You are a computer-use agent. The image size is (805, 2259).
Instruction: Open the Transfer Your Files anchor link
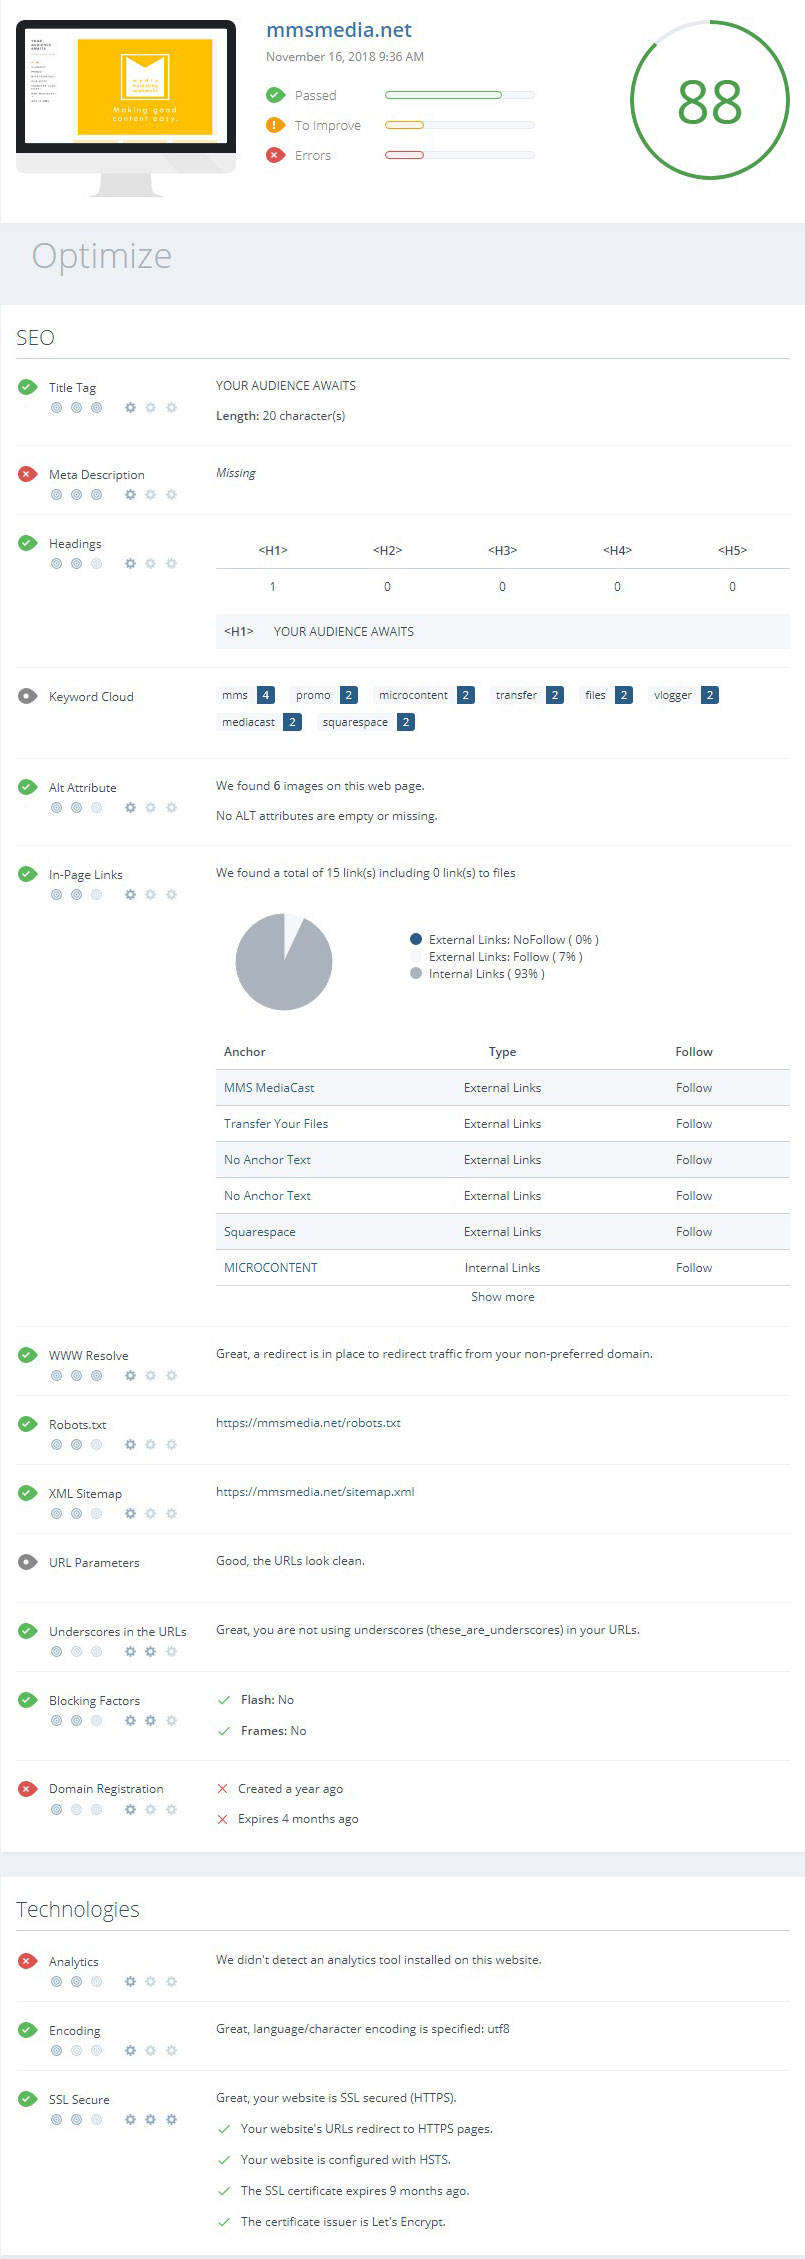click(276, 1124)
